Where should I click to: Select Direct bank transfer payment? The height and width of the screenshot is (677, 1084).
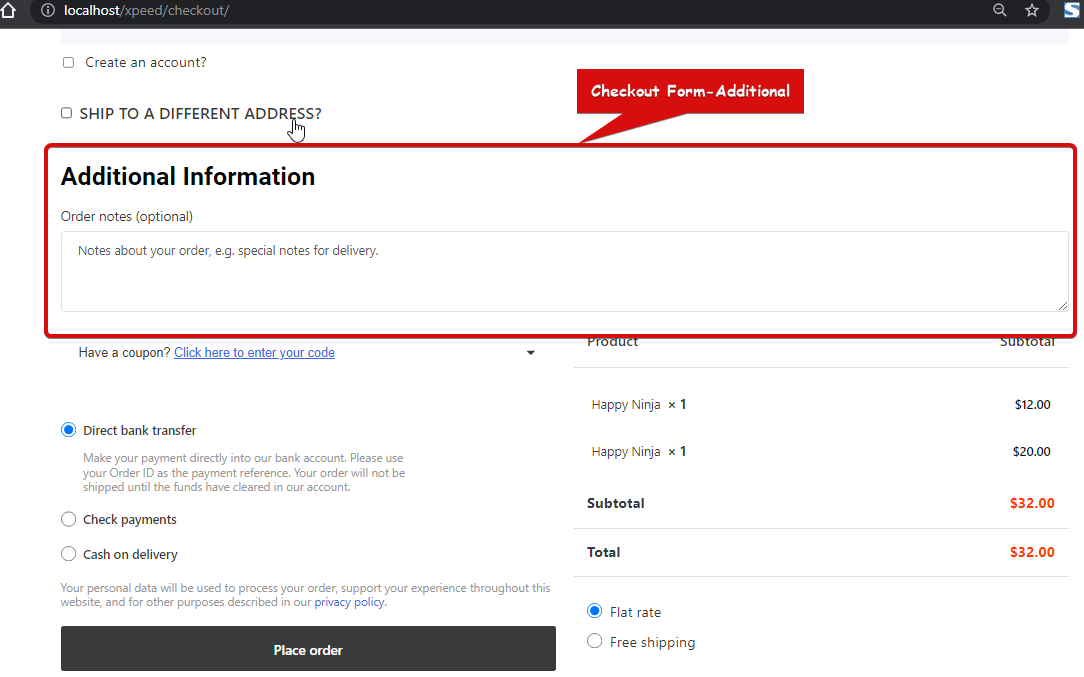(69, 430)
